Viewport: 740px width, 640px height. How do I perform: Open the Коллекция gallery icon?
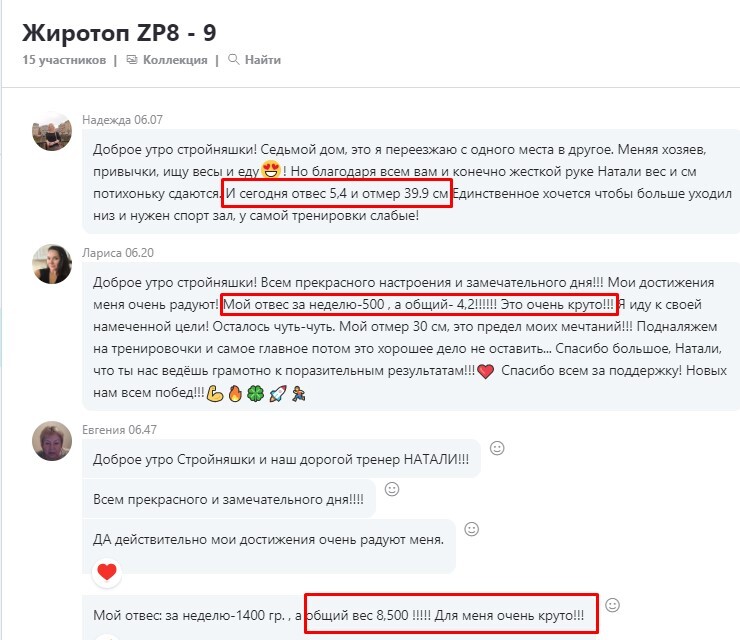[132, 59]
